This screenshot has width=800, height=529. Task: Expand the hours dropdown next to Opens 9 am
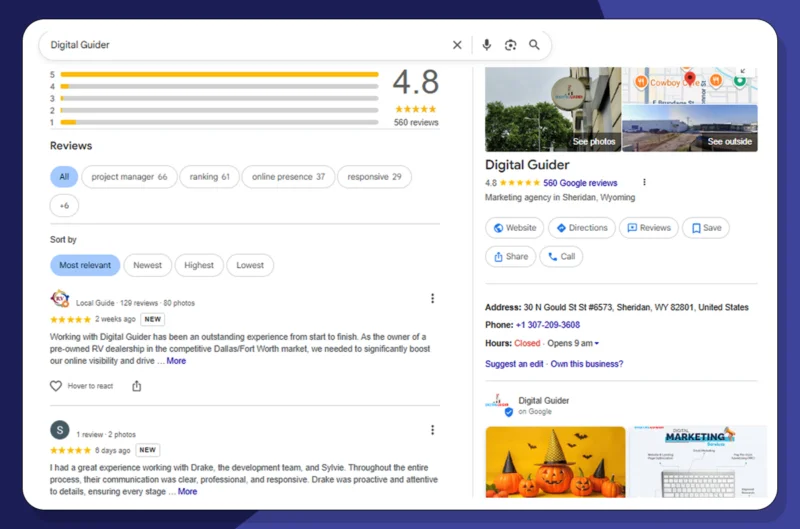click(x=596, y=343)
